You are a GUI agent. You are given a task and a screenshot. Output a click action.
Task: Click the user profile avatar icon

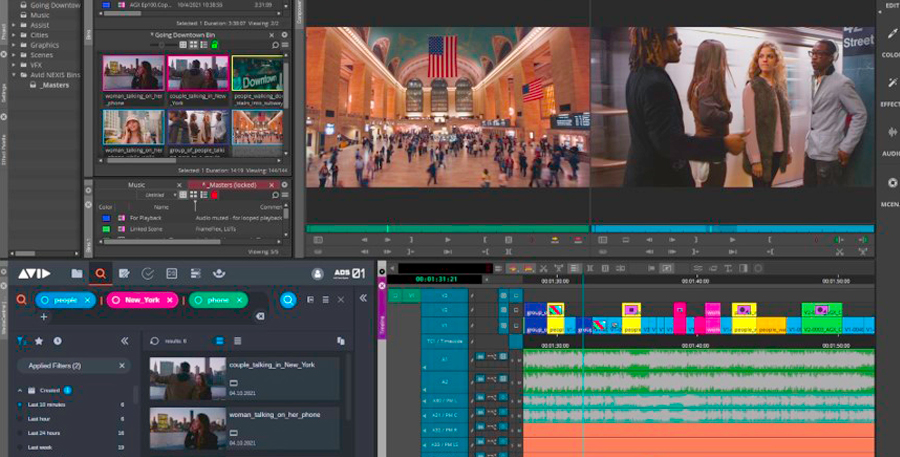pos(317,274)
